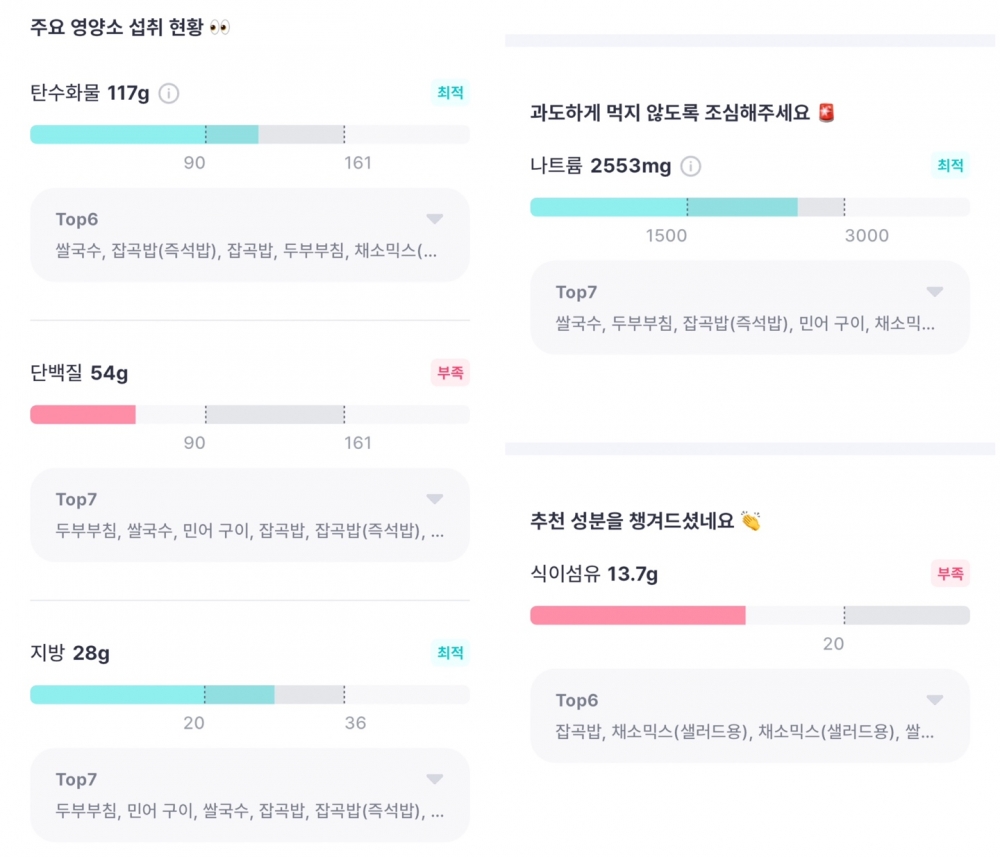
Task: Click the siren emoji after 조심해주세요
Action: tap(825, 113)
